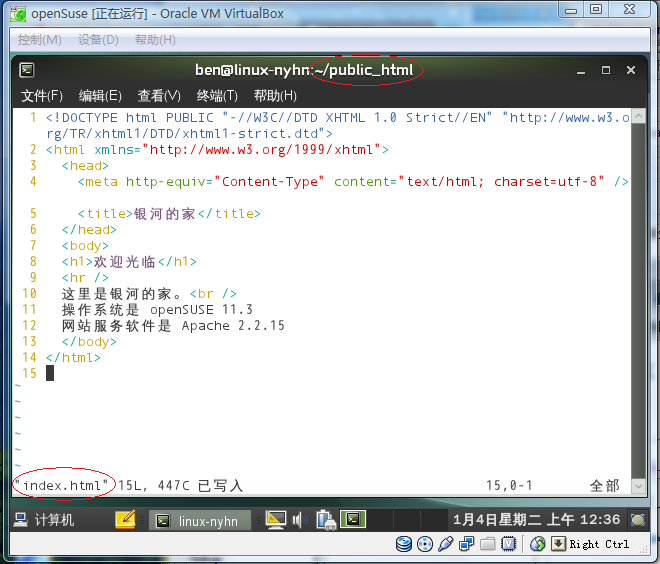Open terminal 查看(V) menu
Screen dimensions: 660x564
click(x=159, y=96)
